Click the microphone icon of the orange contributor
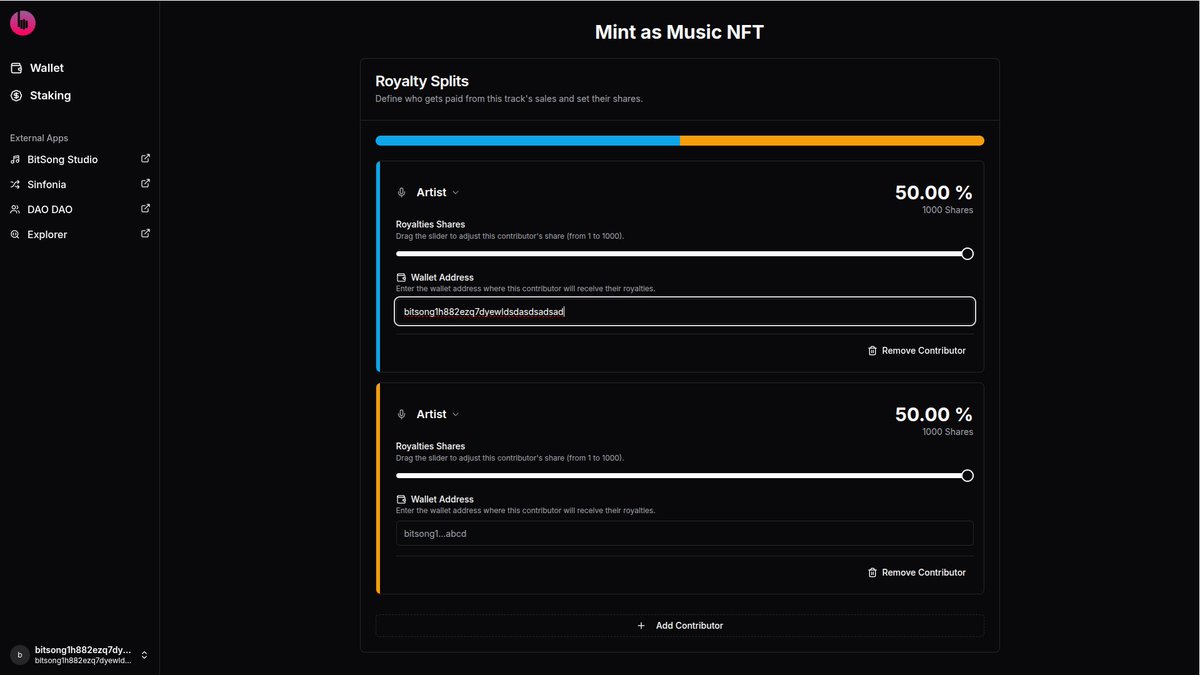This screenshot has width=1200, height=675. pos(402,415)
